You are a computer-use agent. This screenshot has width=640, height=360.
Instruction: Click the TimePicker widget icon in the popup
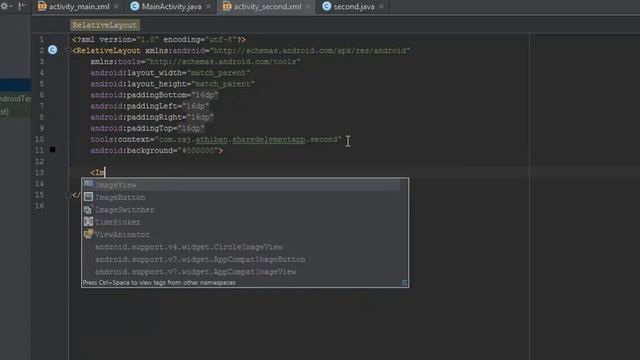(x=88, y=222)
